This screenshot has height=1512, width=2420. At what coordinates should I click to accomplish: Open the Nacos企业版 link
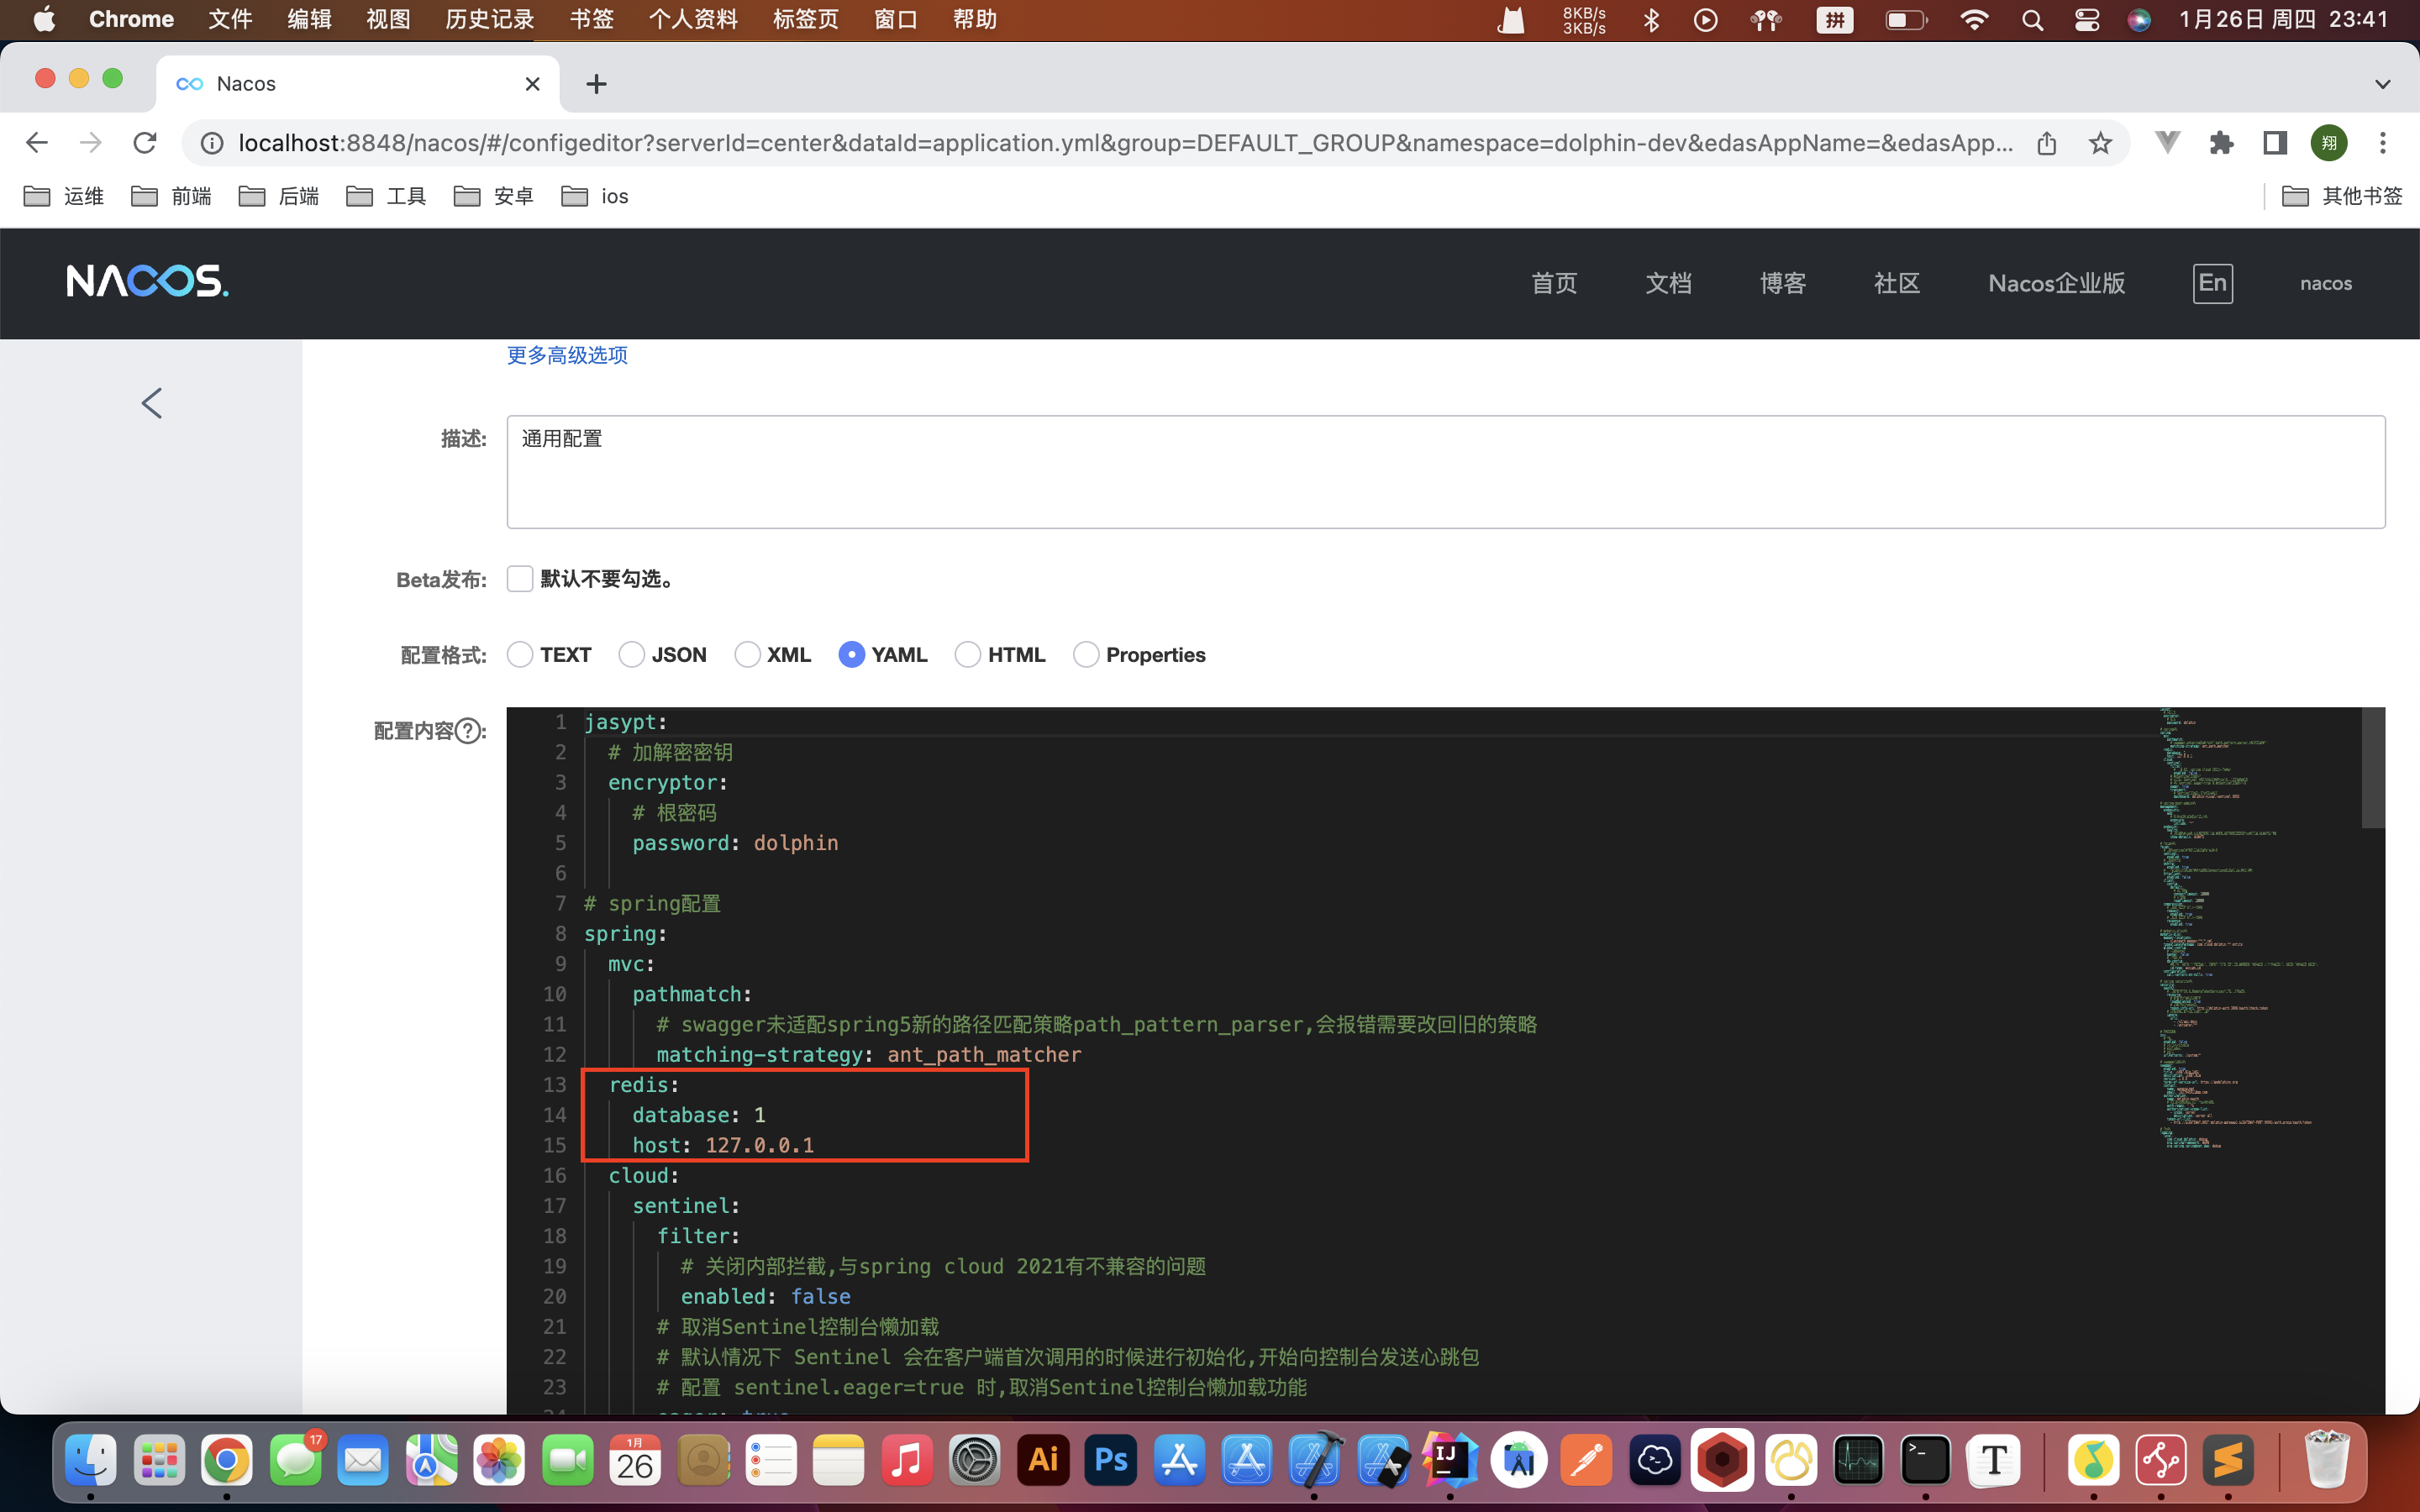(2056, 283)
